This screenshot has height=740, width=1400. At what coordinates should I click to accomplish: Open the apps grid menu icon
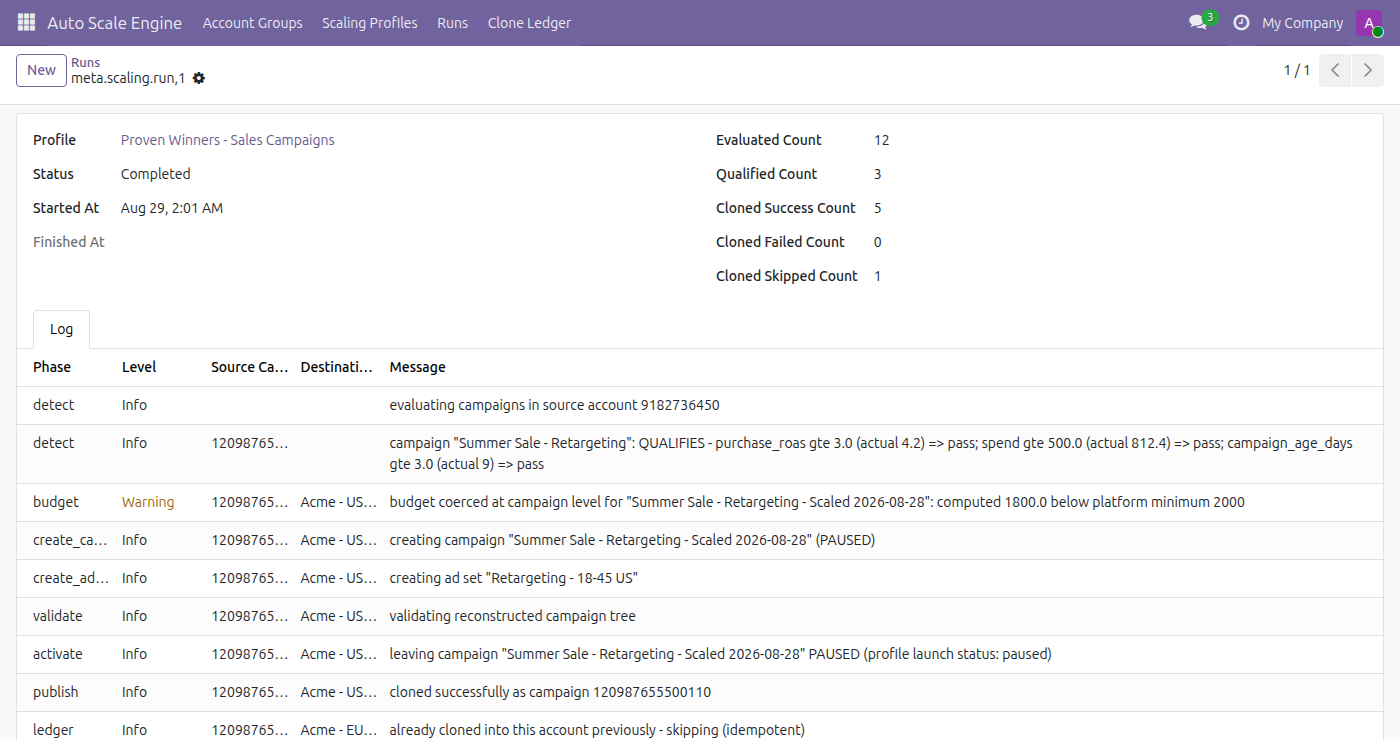tap(26, 22)
